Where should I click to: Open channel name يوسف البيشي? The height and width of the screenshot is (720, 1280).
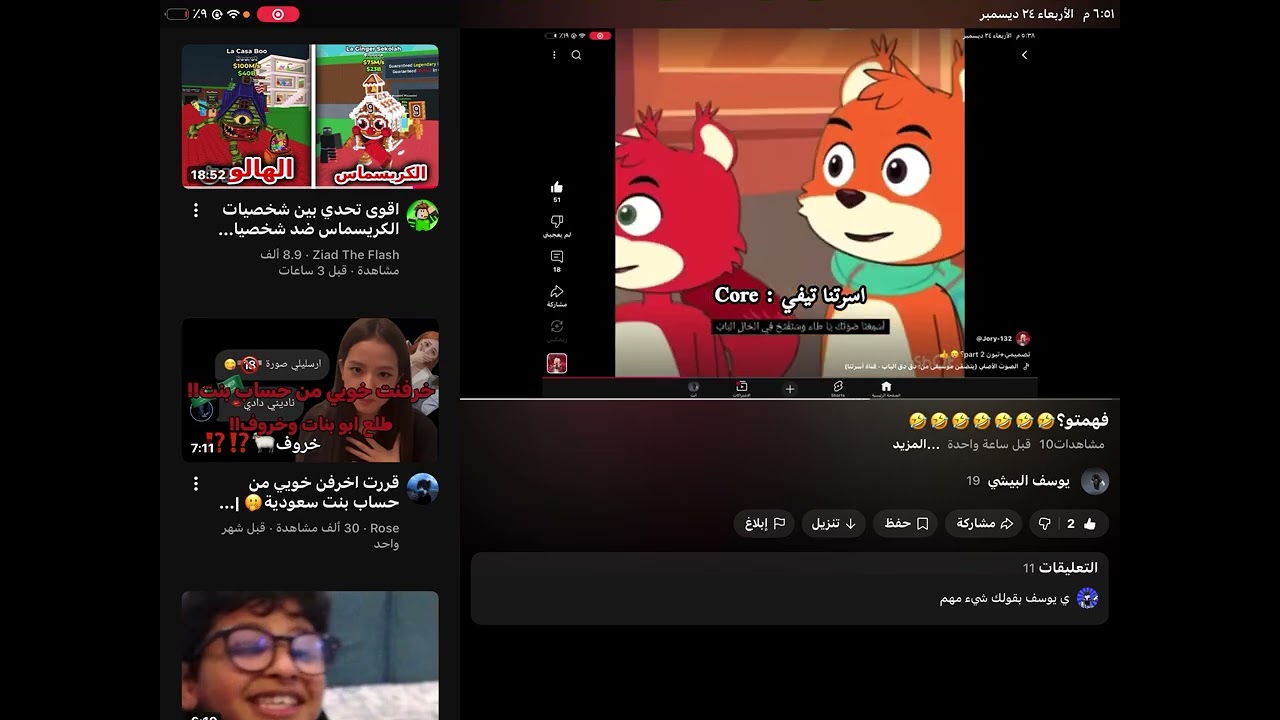(x=1029, y=481)
